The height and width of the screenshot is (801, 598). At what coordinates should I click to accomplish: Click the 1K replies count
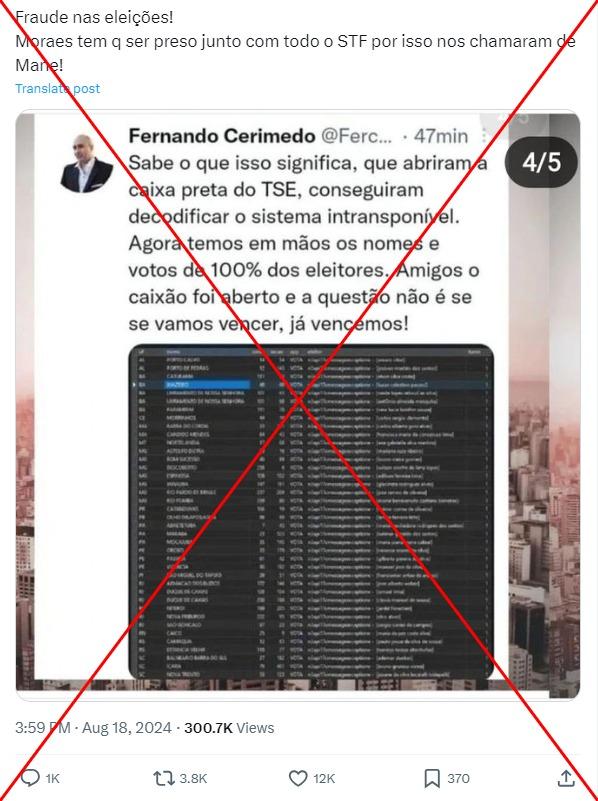tap(53, 779)
